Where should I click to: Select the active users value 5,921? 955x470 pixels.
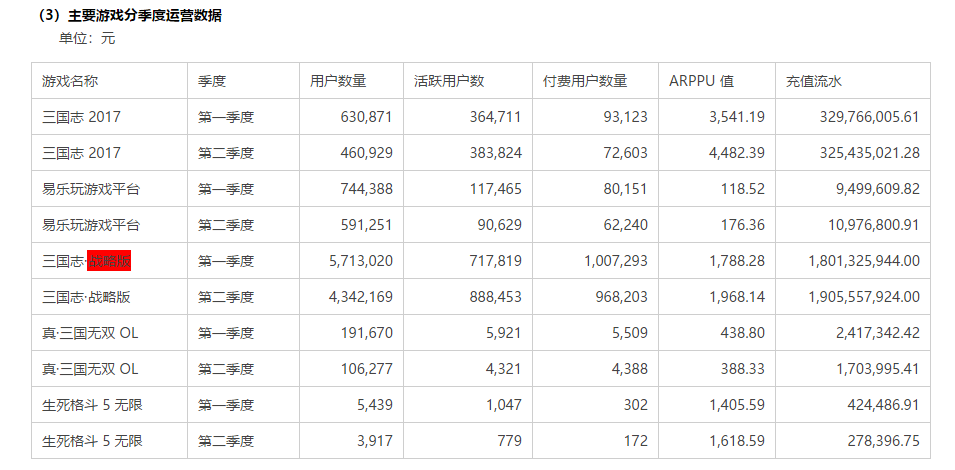pos(504,334)
